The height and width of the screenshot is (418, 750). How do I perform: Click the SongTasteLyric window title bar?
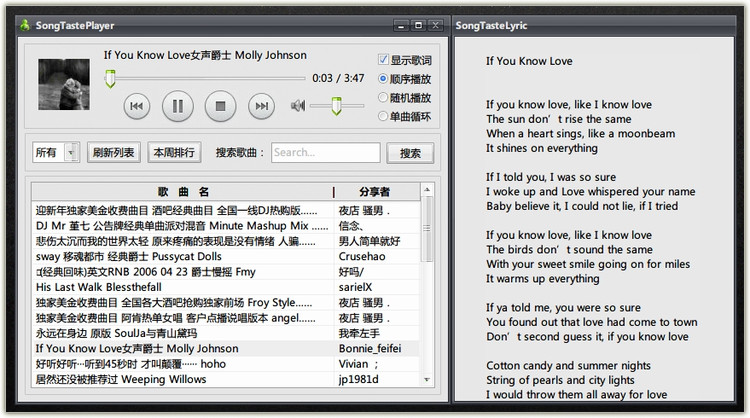593,25
